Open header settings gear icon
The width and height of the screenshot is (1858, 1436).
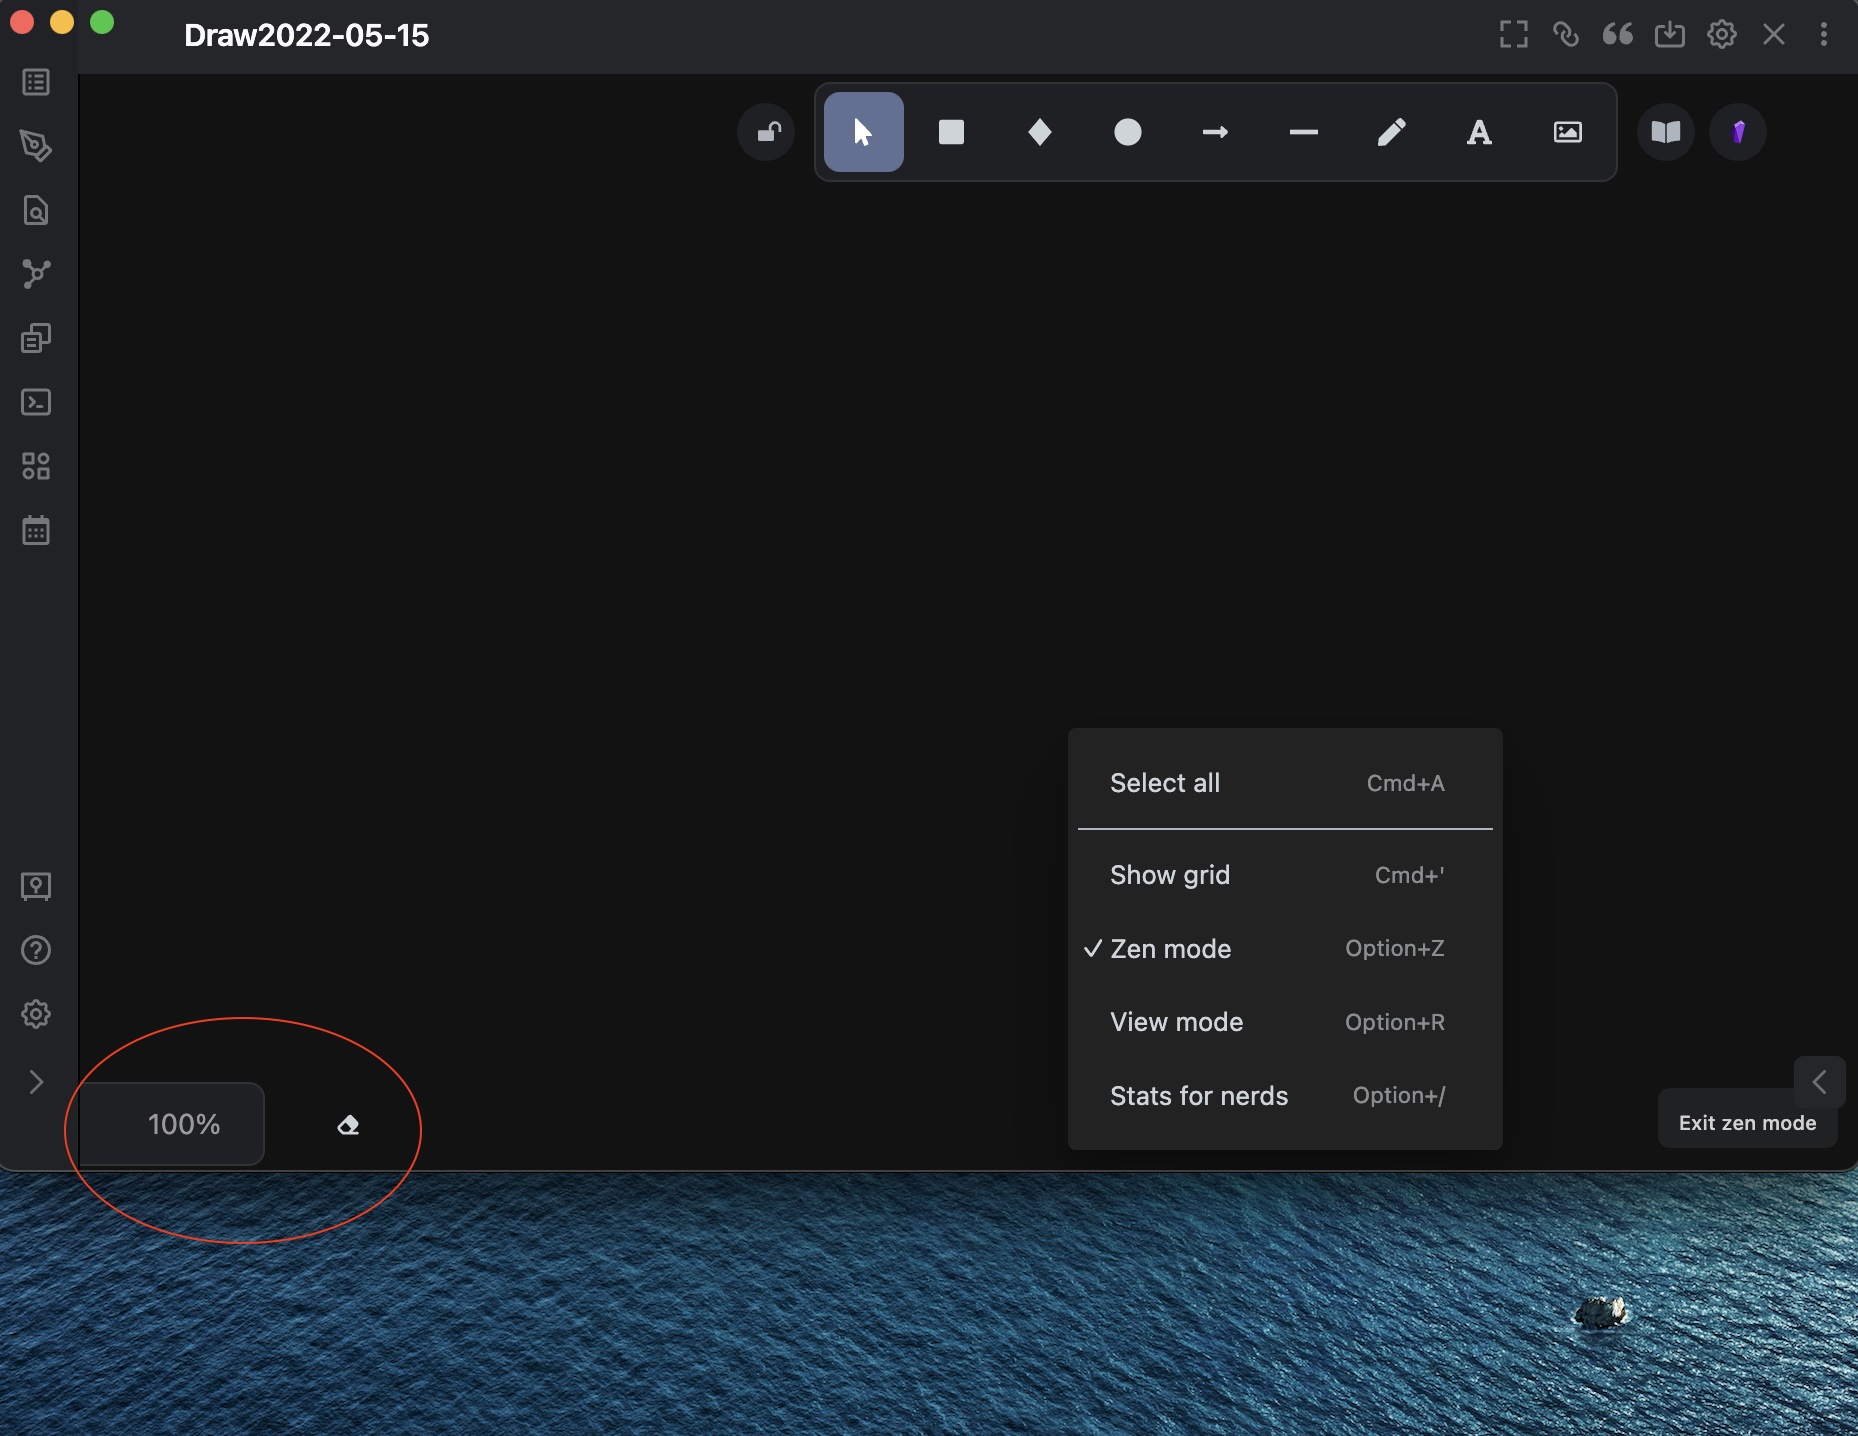(x=1722, y=35)
